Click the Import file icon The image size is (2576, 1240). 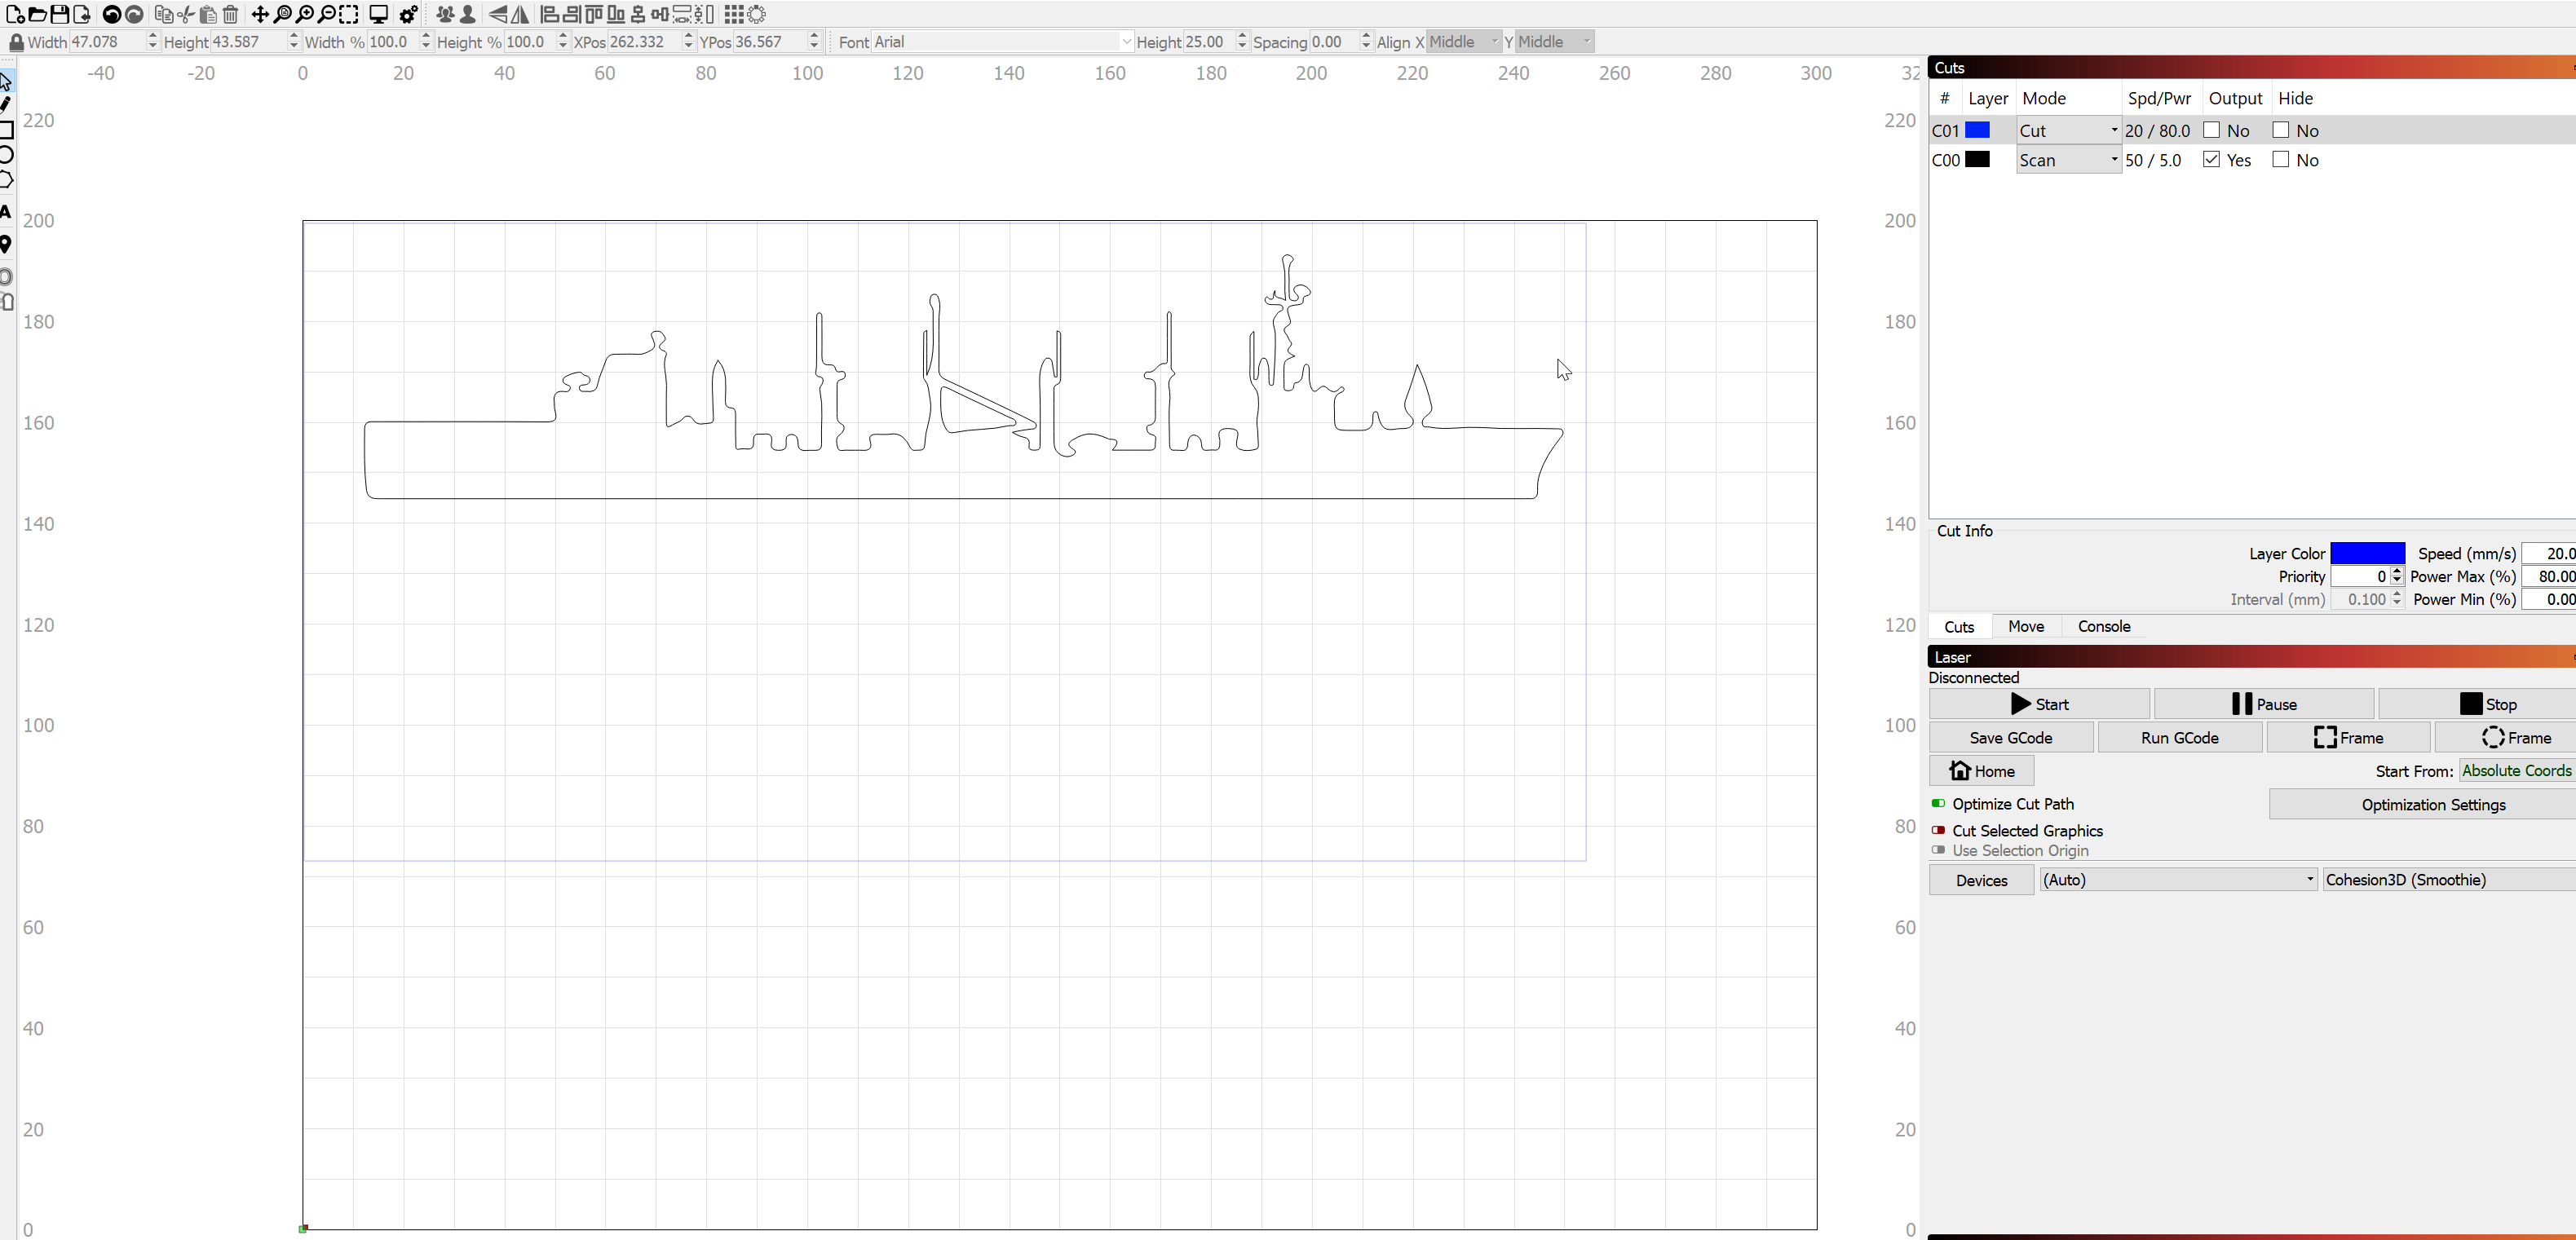tap(82, 14)
